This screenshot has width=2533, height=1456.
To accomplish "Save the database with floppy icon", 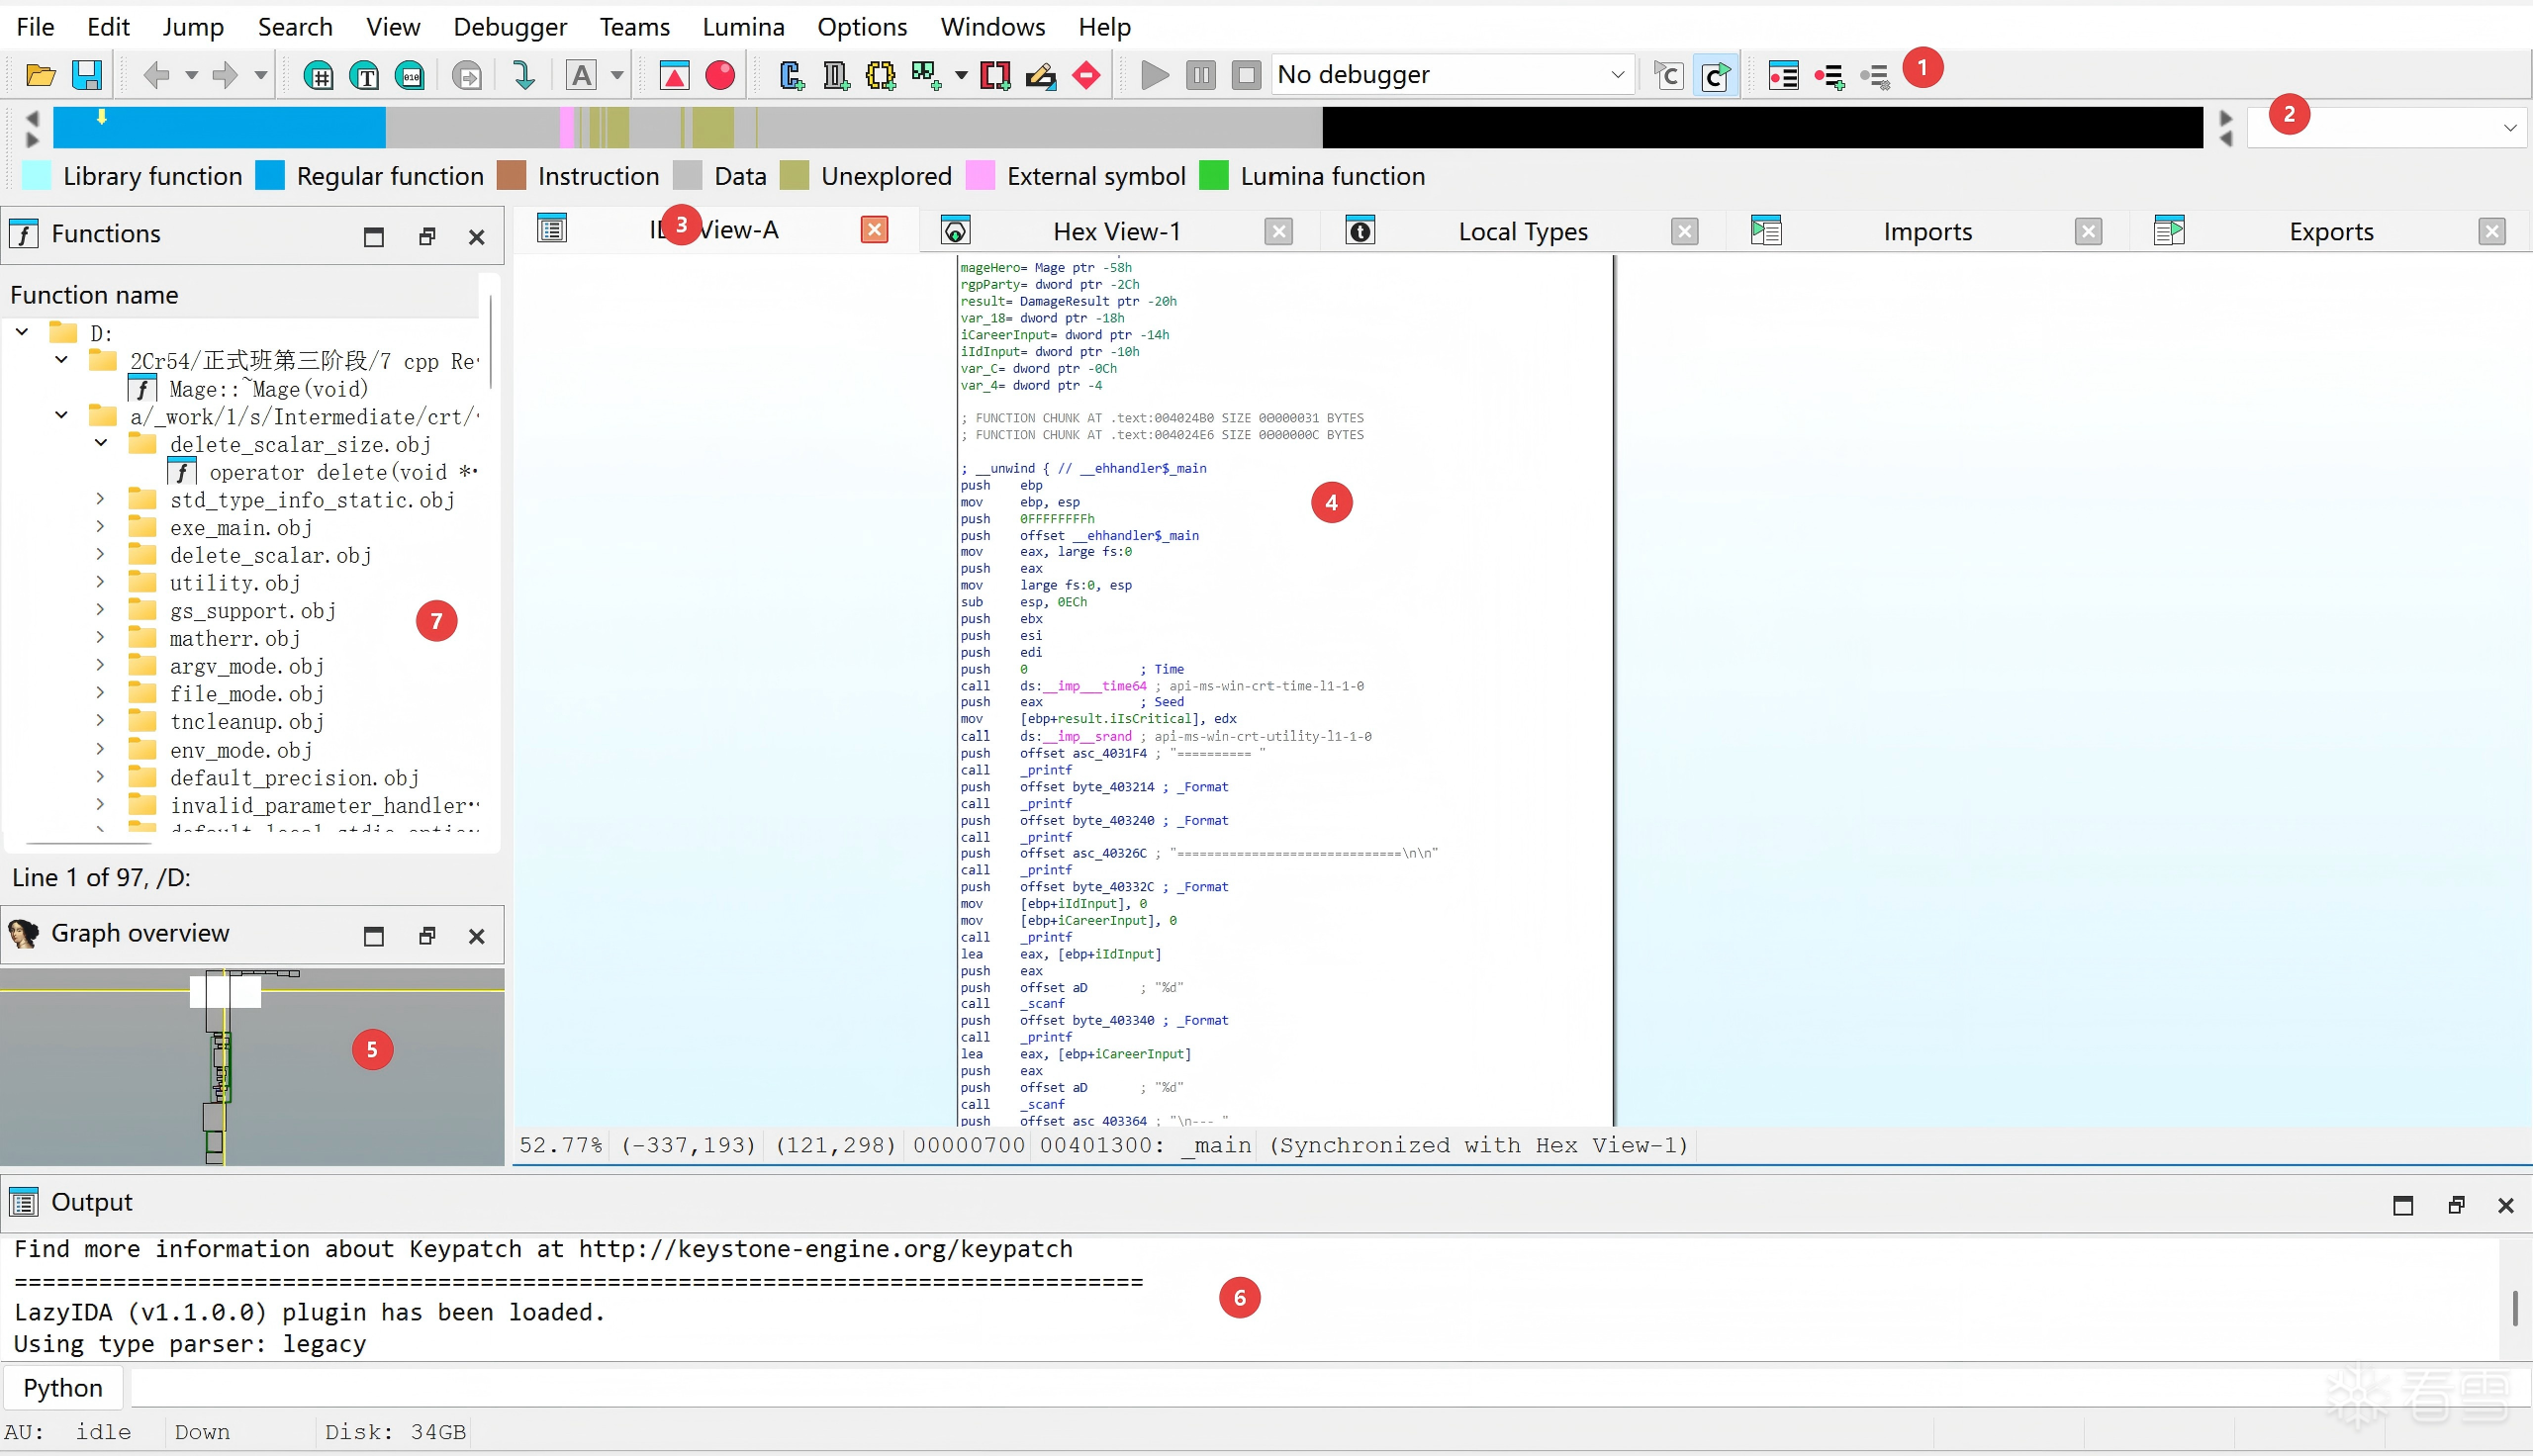I will (x=87, y=75).
